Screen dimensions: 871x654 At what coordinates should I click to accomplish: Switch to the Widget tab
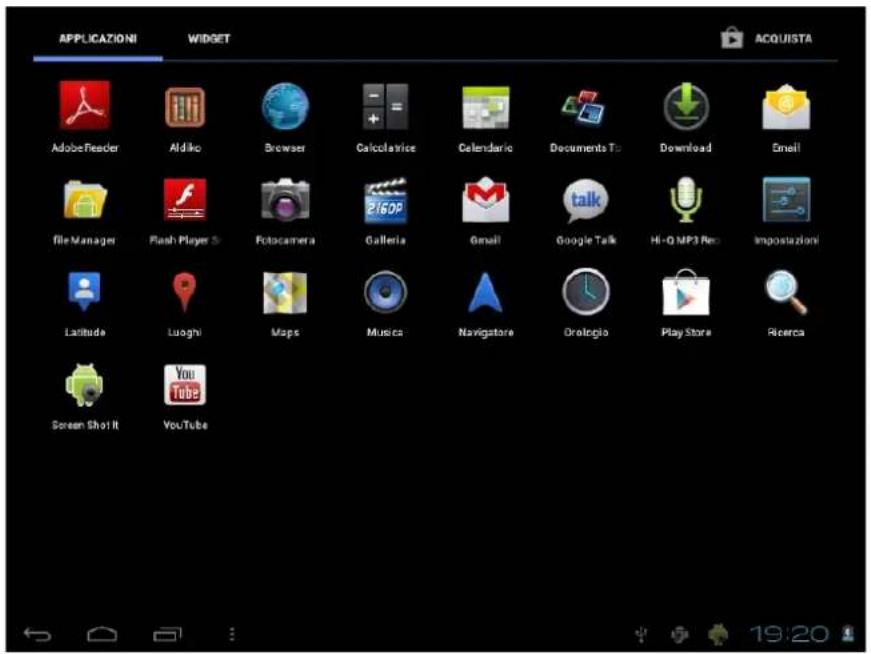click(209, 39)
